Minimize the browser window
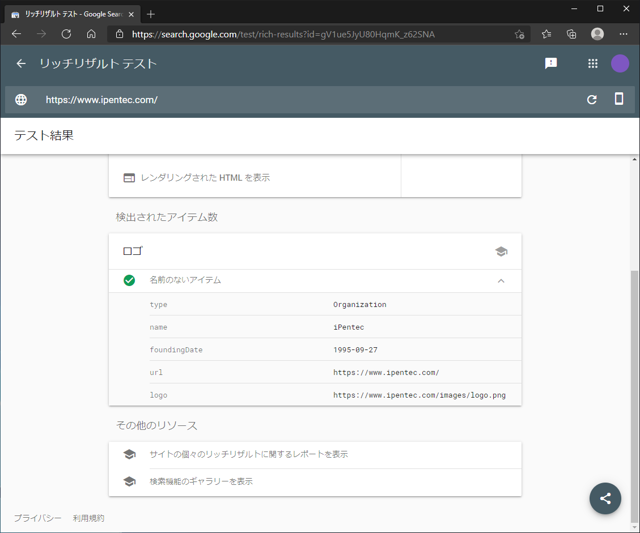This screenshot has height=533, width=640. point(574,9)
